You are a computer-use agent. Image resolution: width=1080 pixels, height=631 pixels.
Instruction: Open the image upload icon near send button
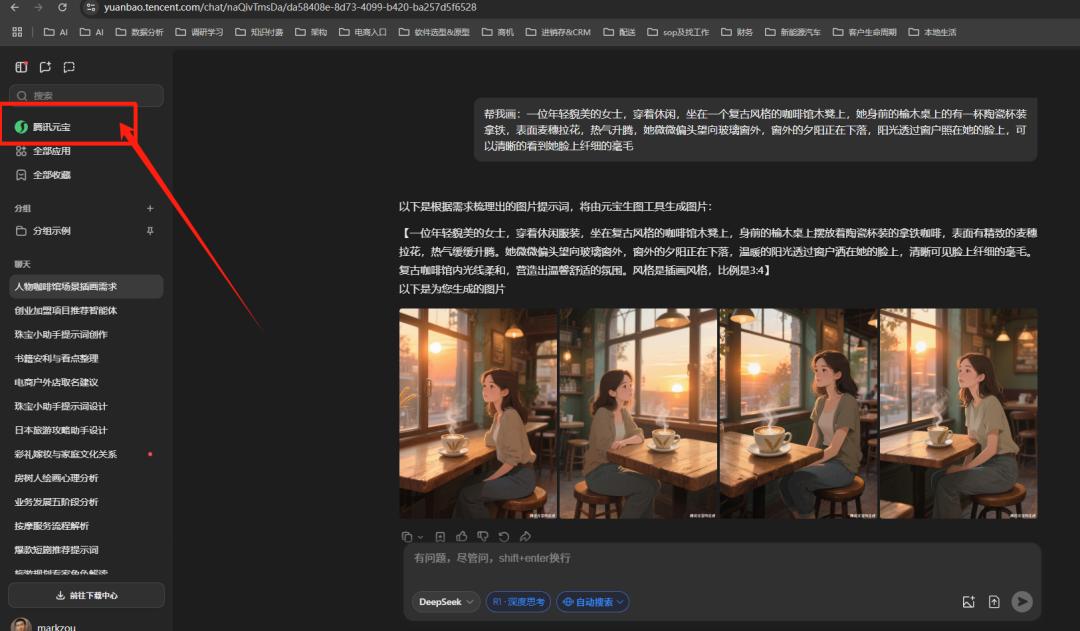[968, 602]
